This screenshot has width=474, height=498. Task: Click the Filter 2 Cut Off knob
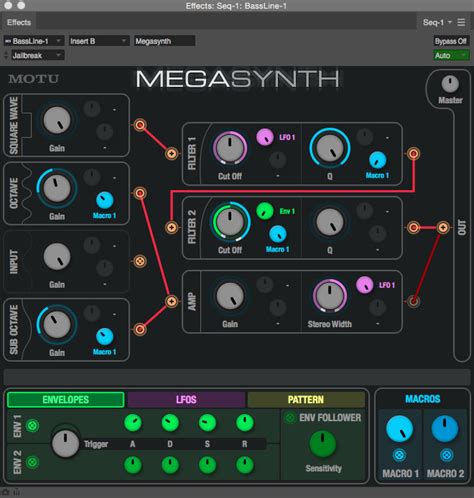tap(230, 222)
